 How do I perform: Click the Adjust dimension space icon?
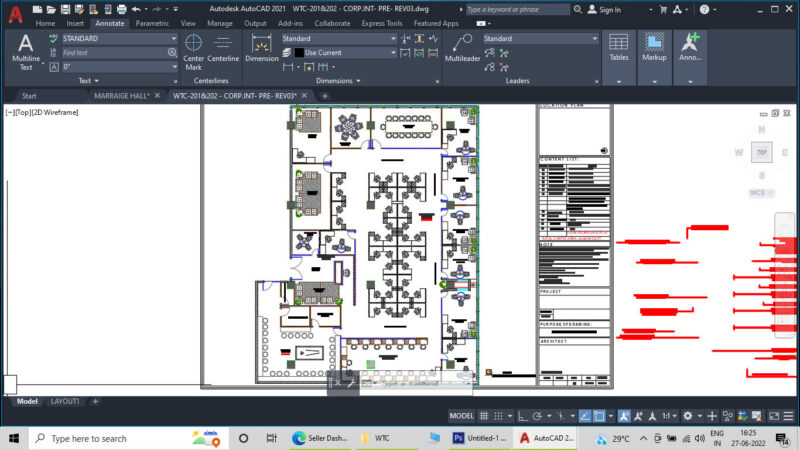coord(419,38)
